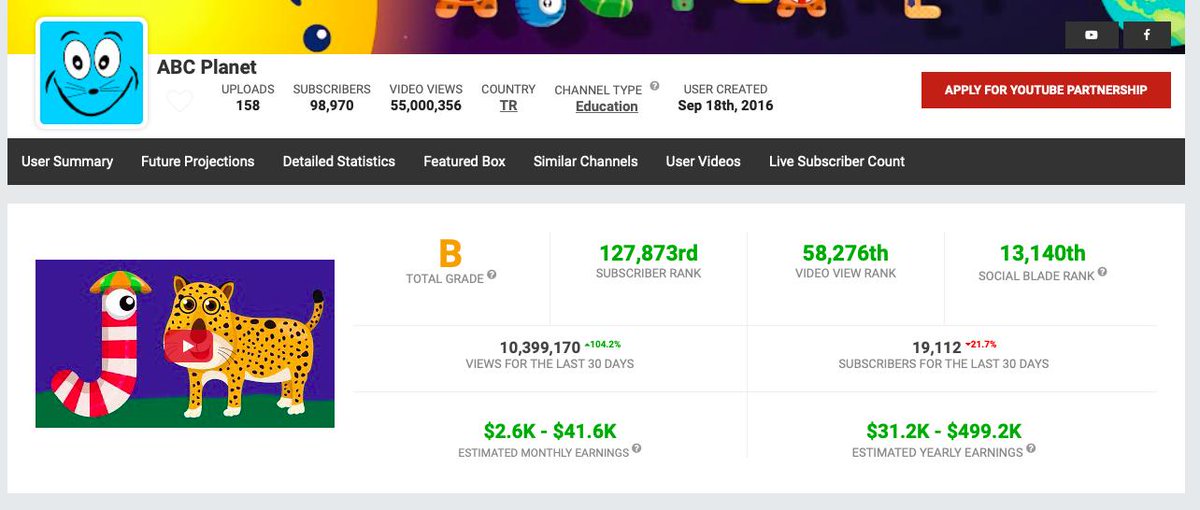Click the Estimated Yearly Earnings help icon
Image resolution: width=1200 pixels, height=510 pixels.
tap(1031, 450)
